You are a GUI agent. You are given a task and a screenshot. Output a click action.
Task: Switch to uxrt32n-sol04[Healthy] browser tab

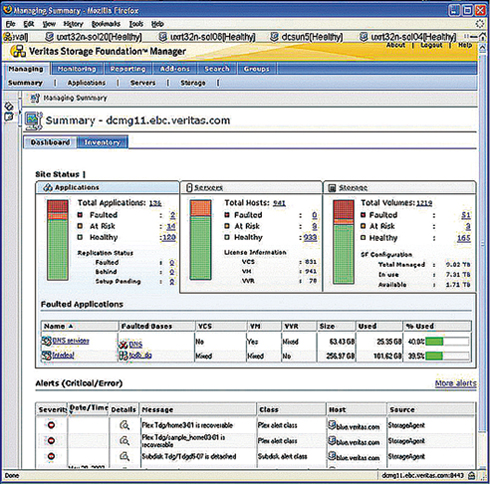coord(408,37)
